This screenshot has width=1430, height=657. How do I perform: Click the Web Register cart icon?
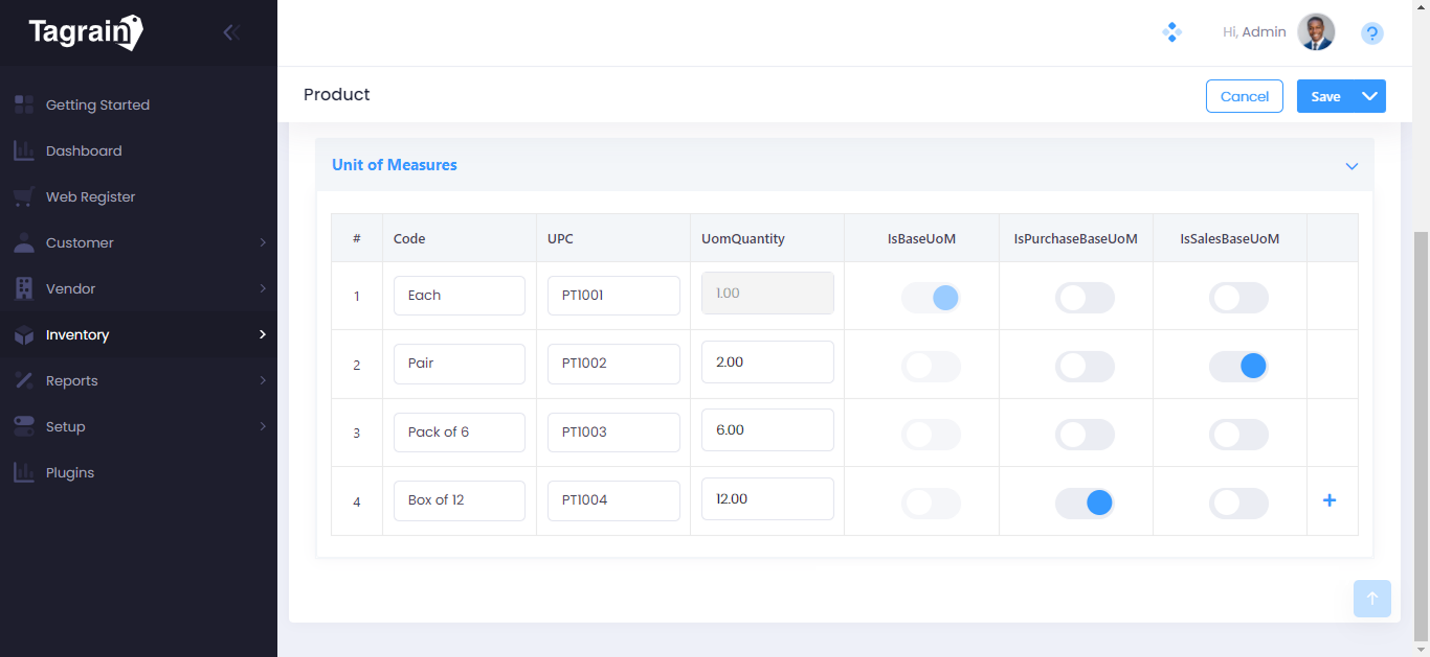pos(24,197)
